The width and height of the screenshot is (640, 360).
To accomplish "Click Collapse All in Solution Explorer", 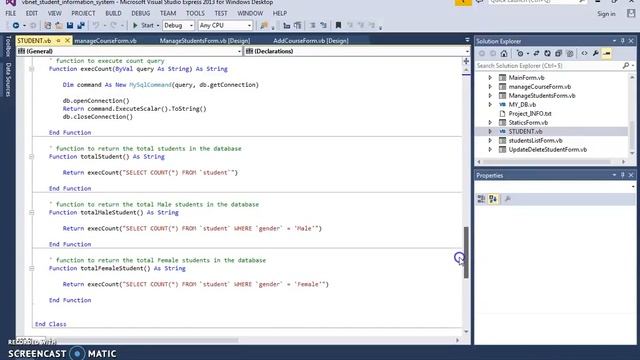I will pos(558,53).
